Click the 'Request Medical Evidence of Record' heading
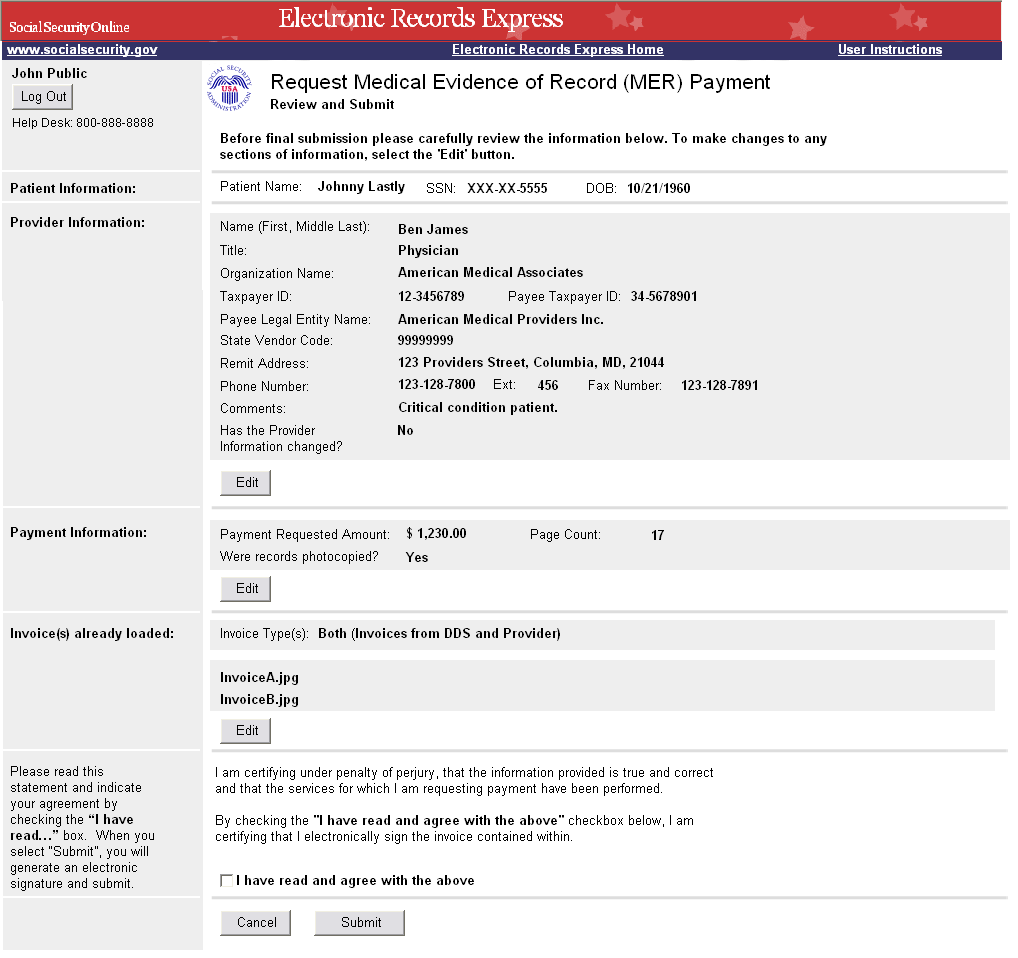Screen dimensions: 1018x958 tap(520, 82)
